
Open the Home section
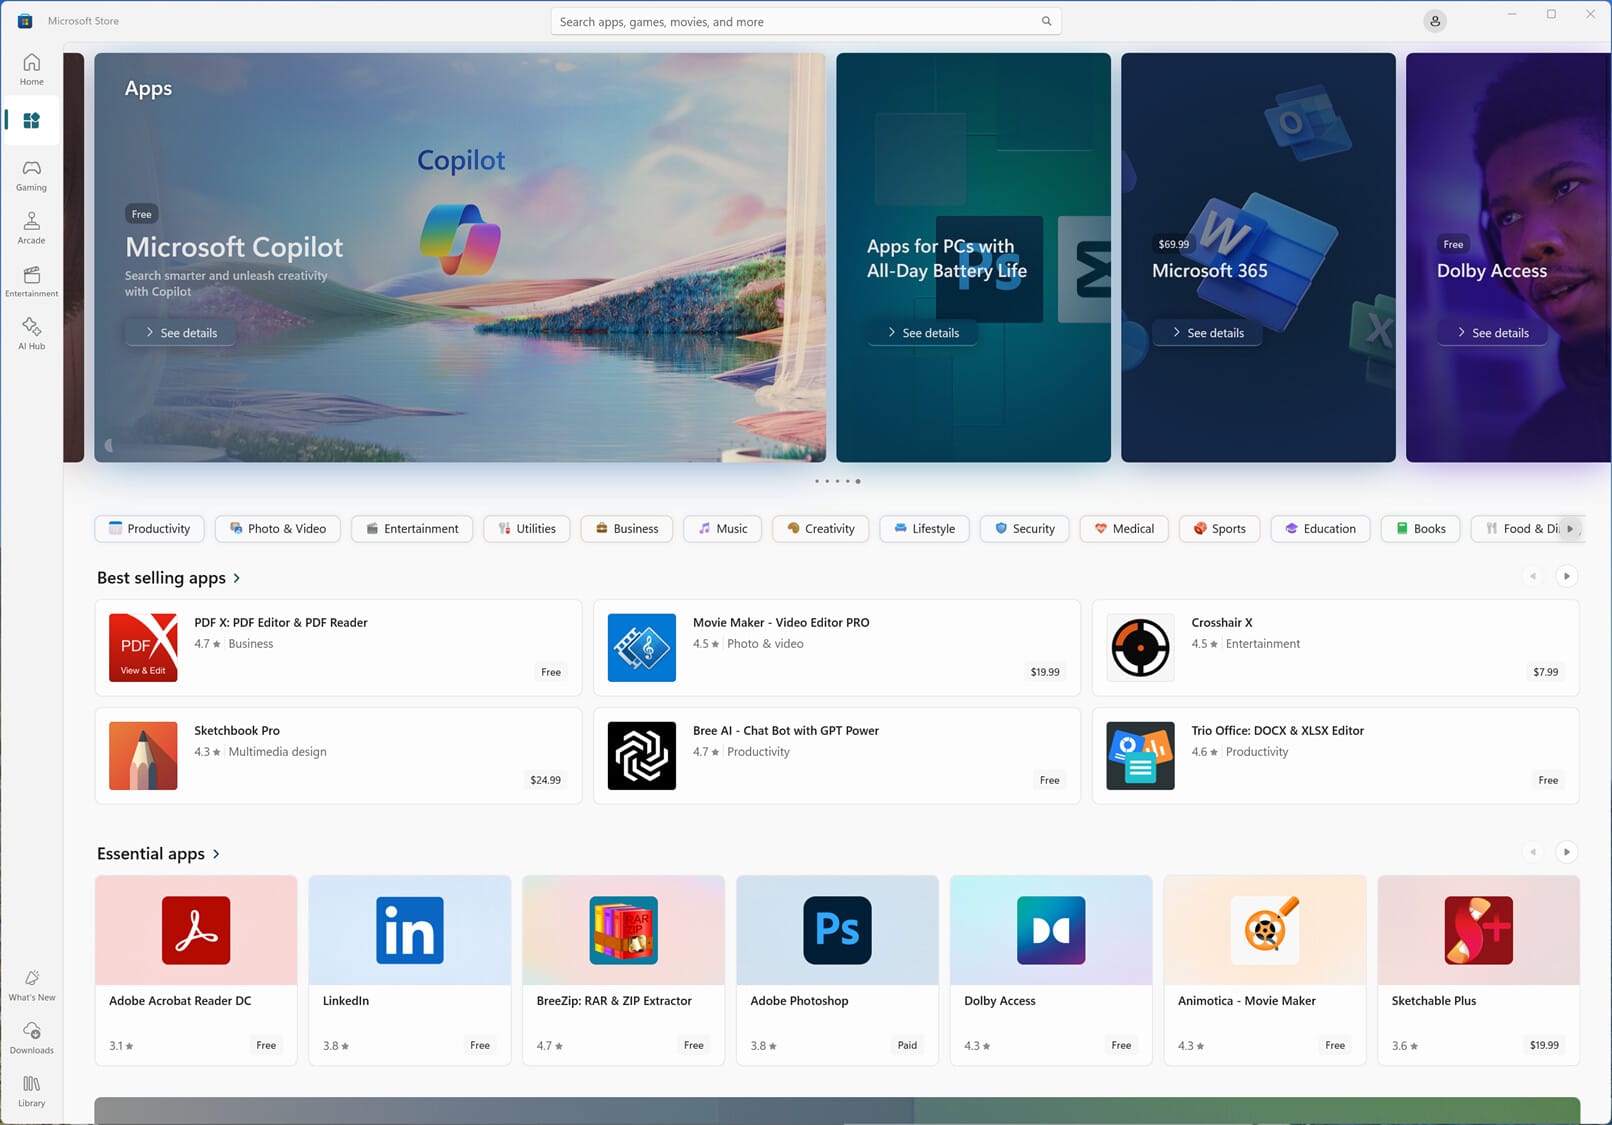pos(31,69)
